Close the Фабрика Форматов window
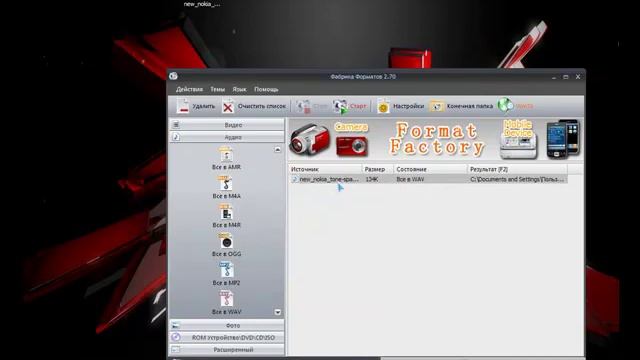Image resolution: width=640 pixels, height=360 pixels. click(x=578, y=77)
